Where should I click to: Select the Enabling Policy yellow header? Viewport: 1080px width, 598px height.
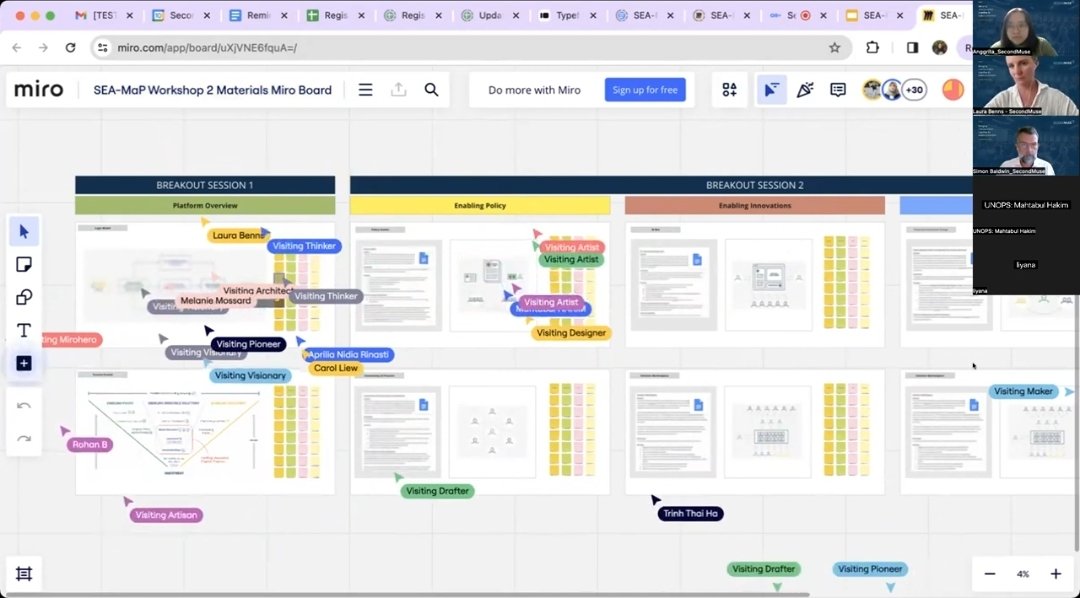(480, 205)
